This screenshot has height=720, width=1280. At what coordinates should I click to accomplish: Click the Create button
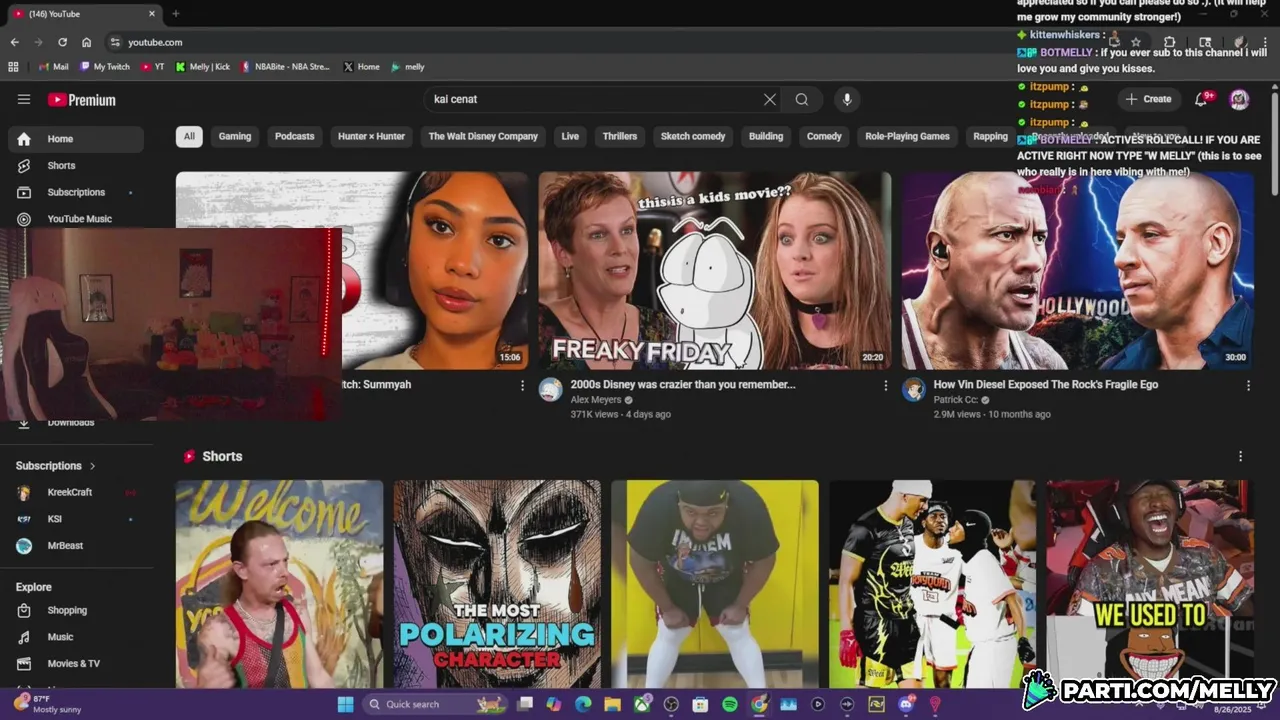(x=1148, y=99)
